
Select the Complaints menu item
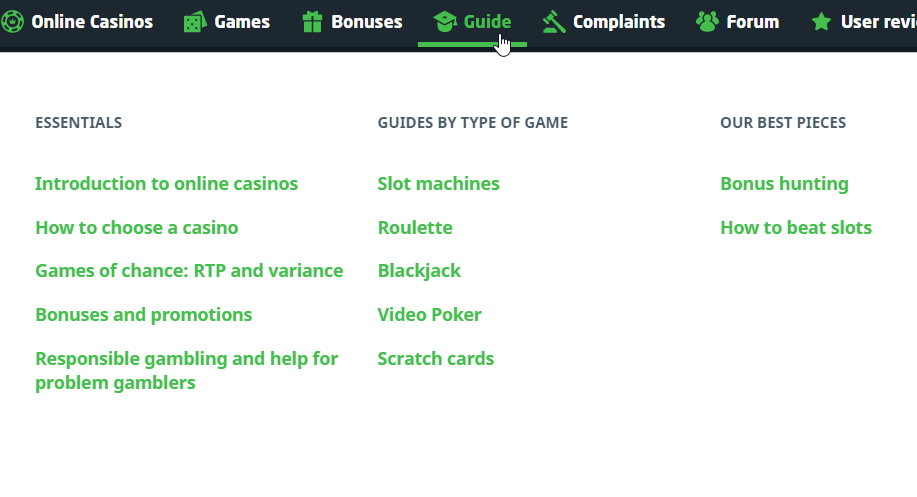pos(619,22)
